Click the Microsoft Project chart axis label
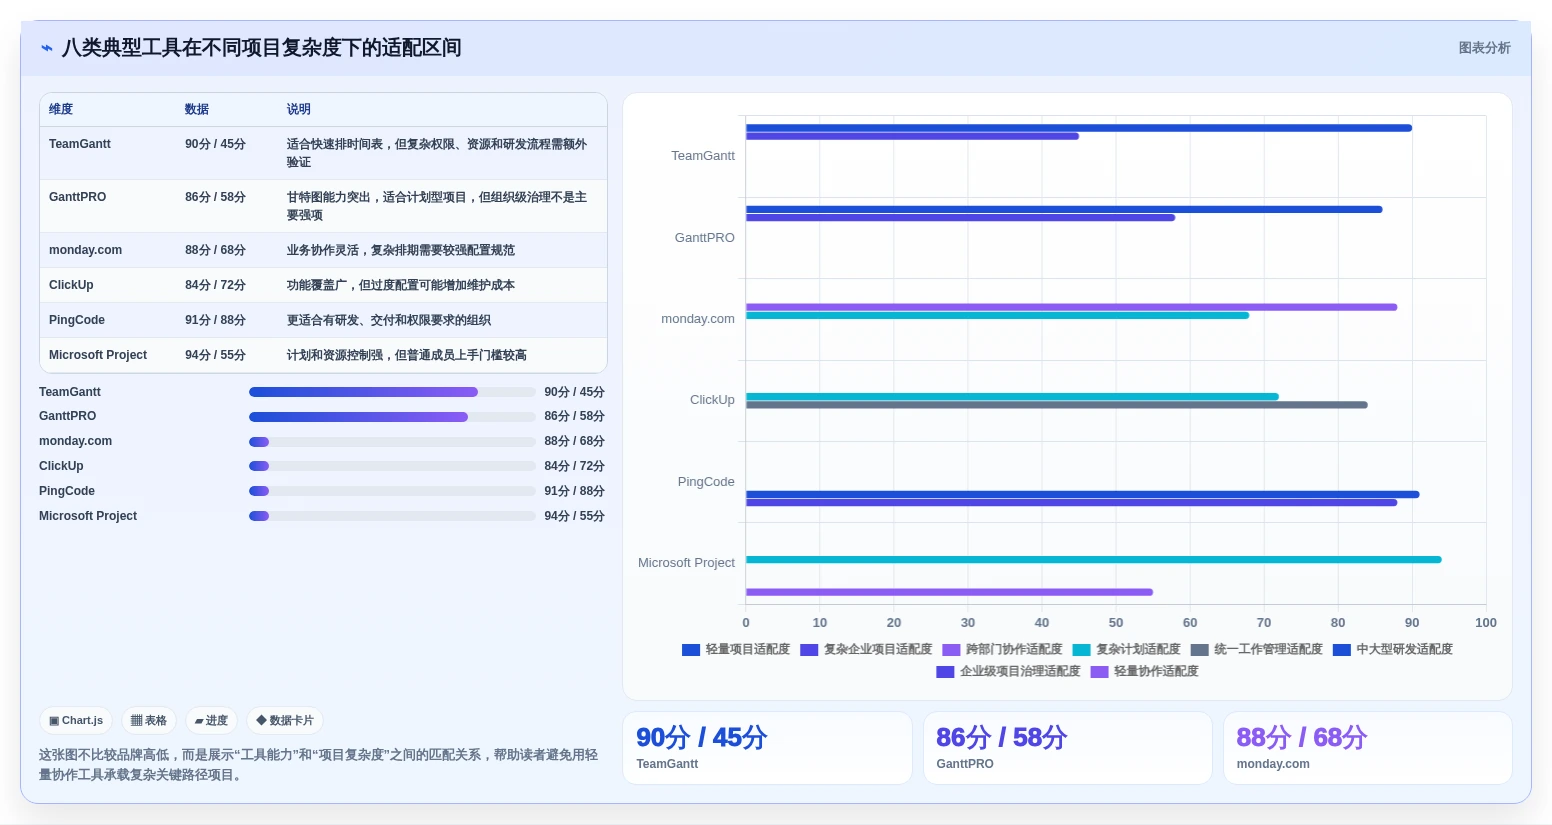1552x825 pixels. click(686, 563)
